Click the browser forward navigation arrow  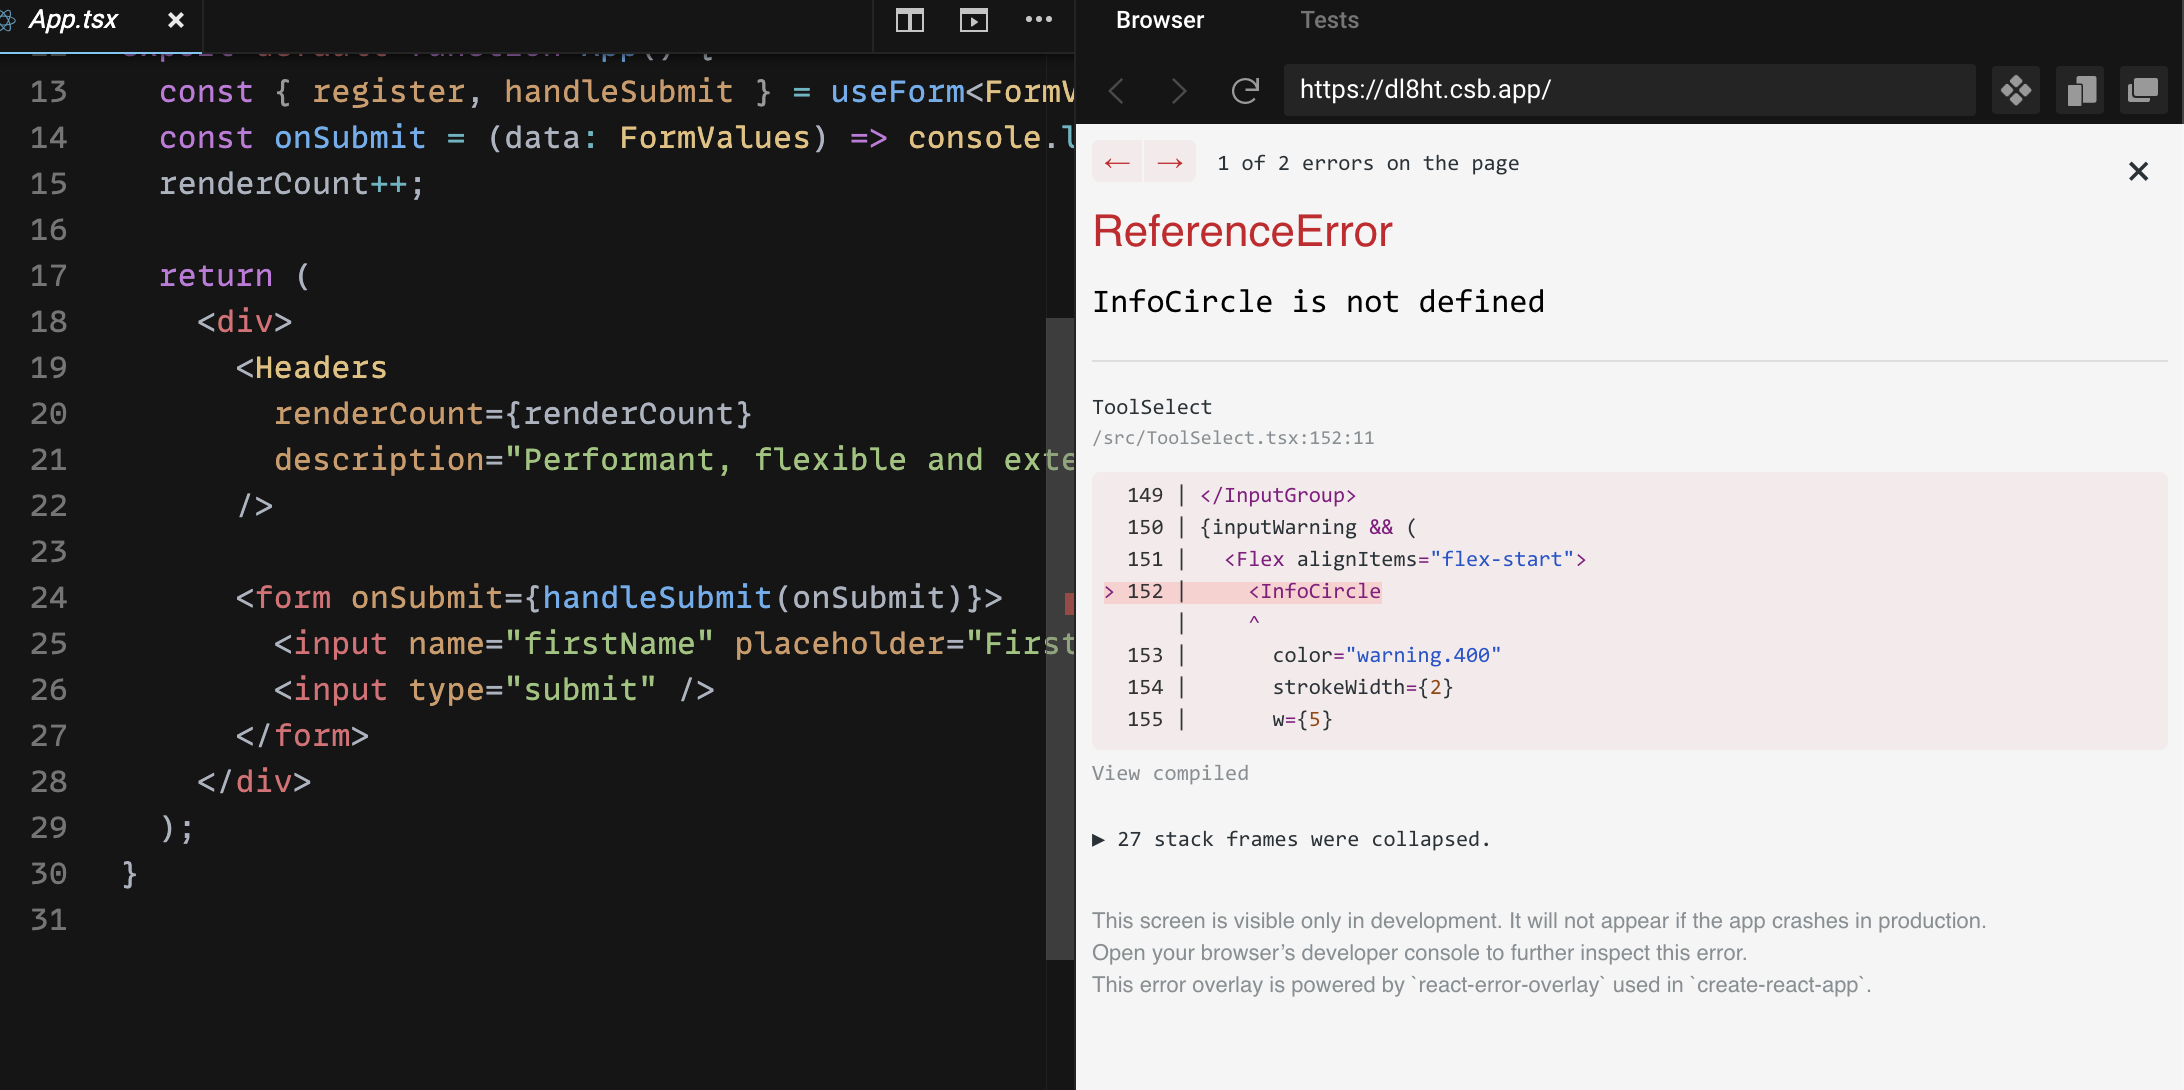pyautogui.click(x=1179, y=90)
